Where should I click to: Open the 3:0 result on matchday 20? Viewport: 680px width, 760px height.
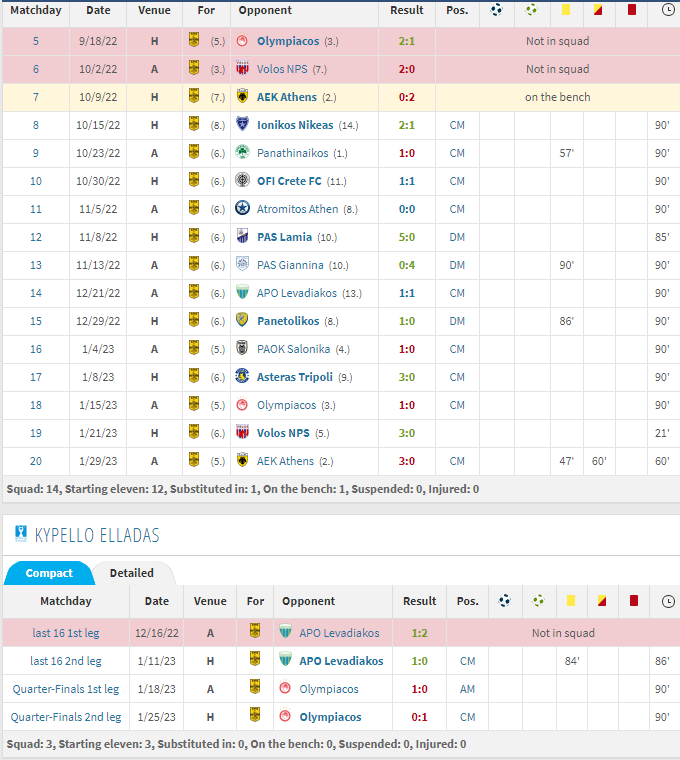coord(407,461)
